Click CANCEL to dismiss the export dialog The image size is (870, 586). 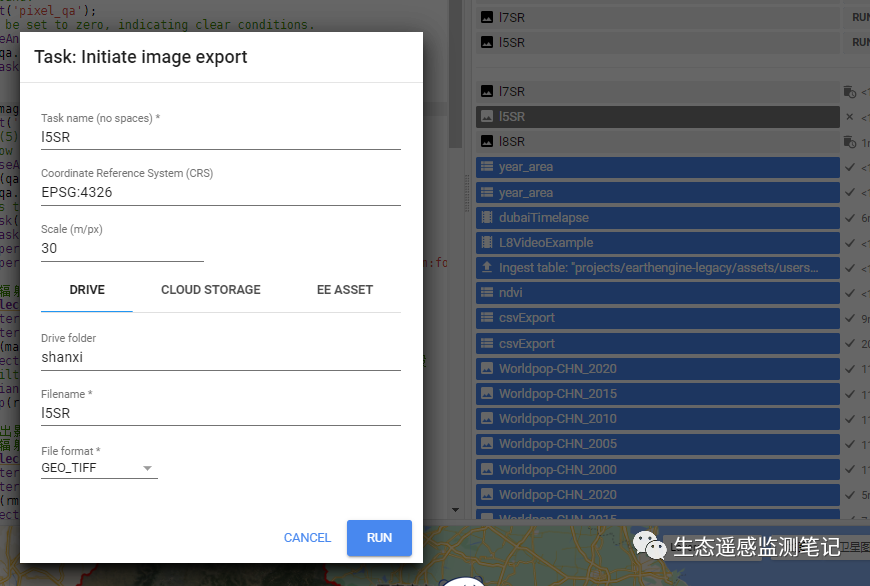(307, 538)
